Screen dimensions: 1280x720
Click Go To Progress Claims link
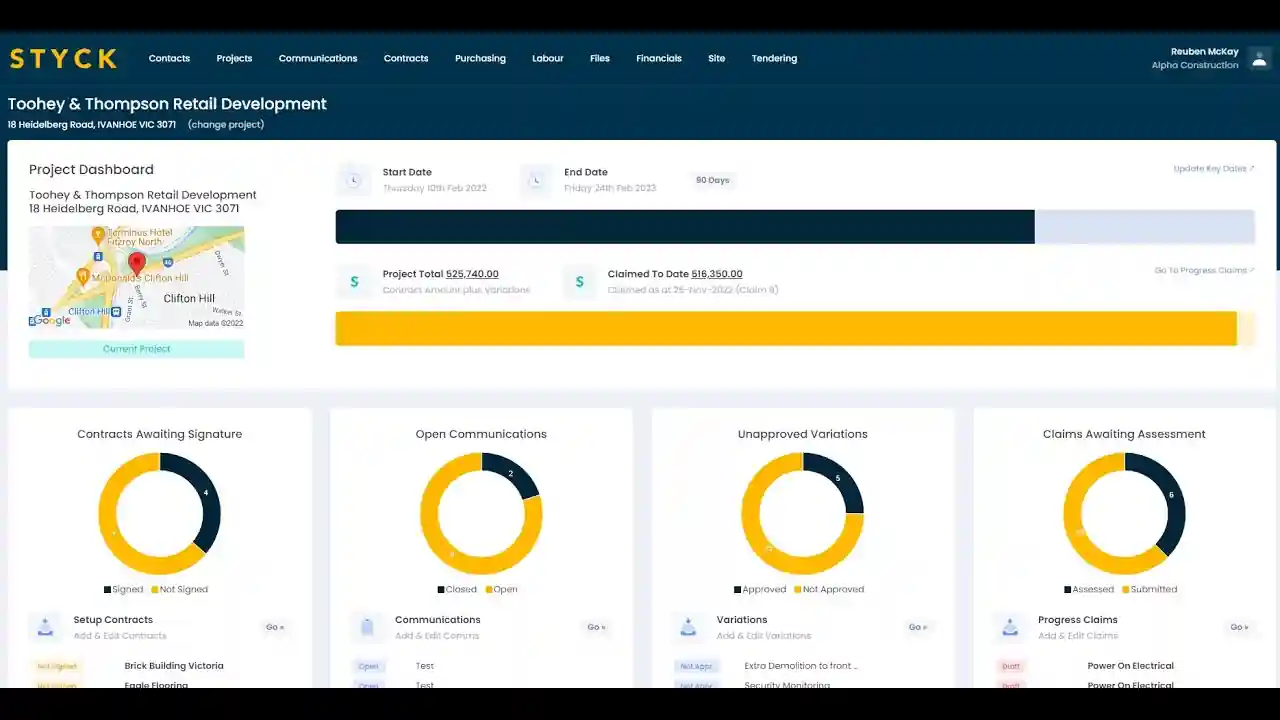1204,270
